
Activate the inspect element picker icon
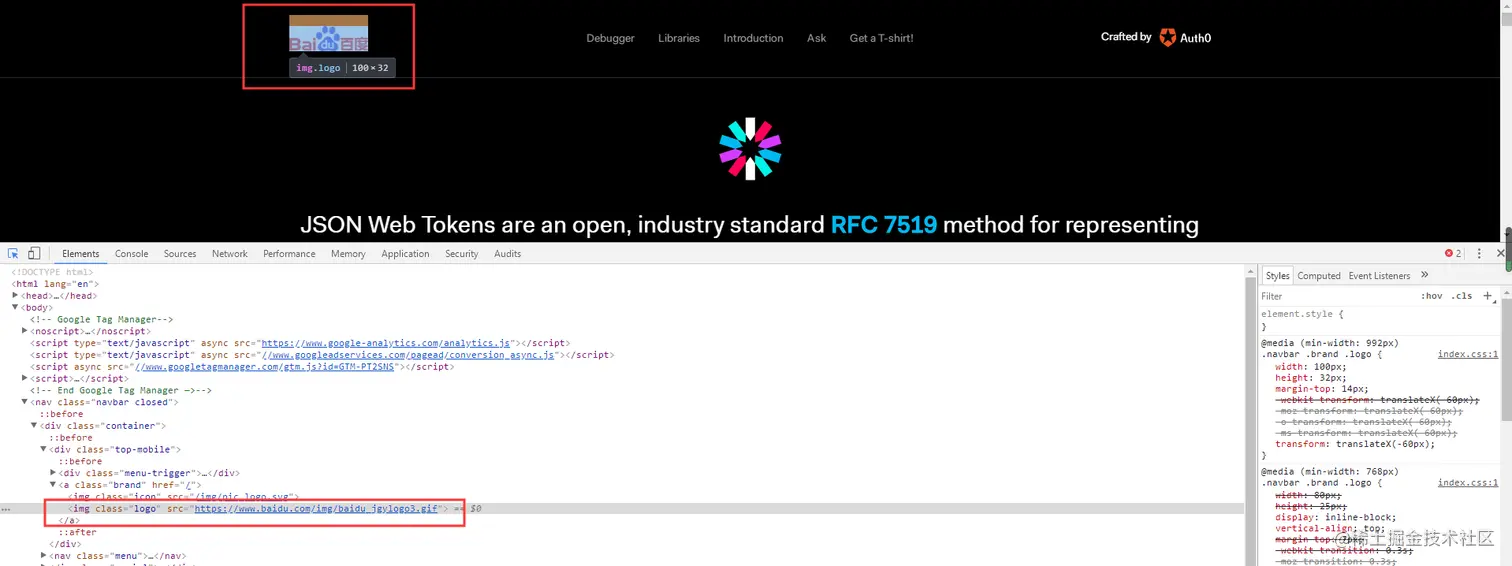pos(14,254)
